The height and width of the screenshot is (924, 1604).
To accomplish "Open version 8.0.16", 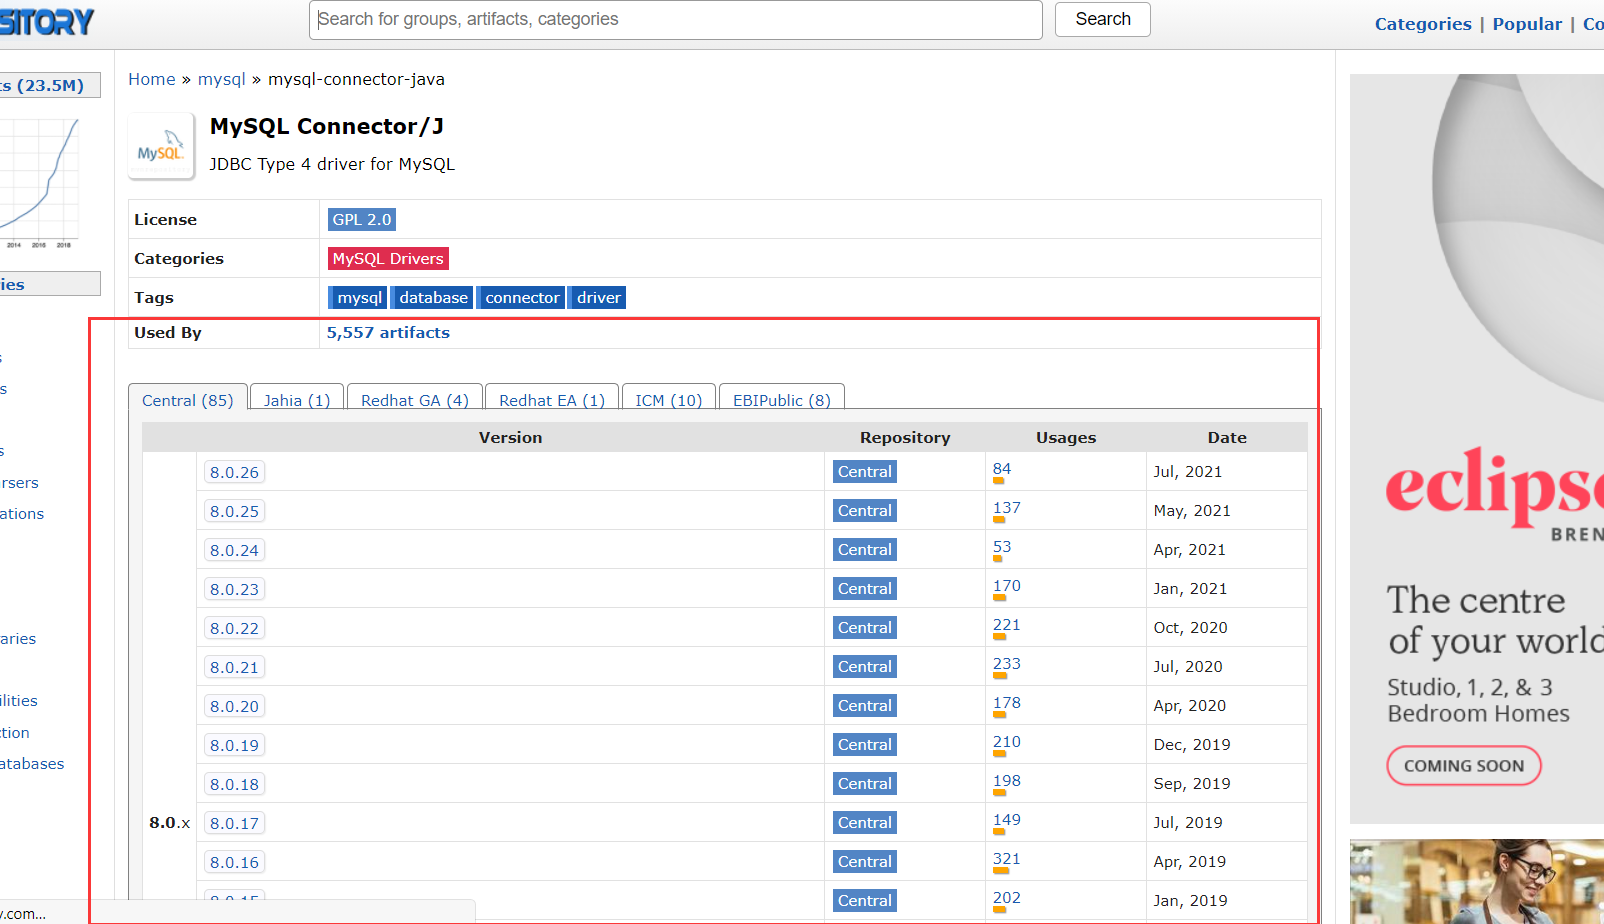I will (234, 862).
